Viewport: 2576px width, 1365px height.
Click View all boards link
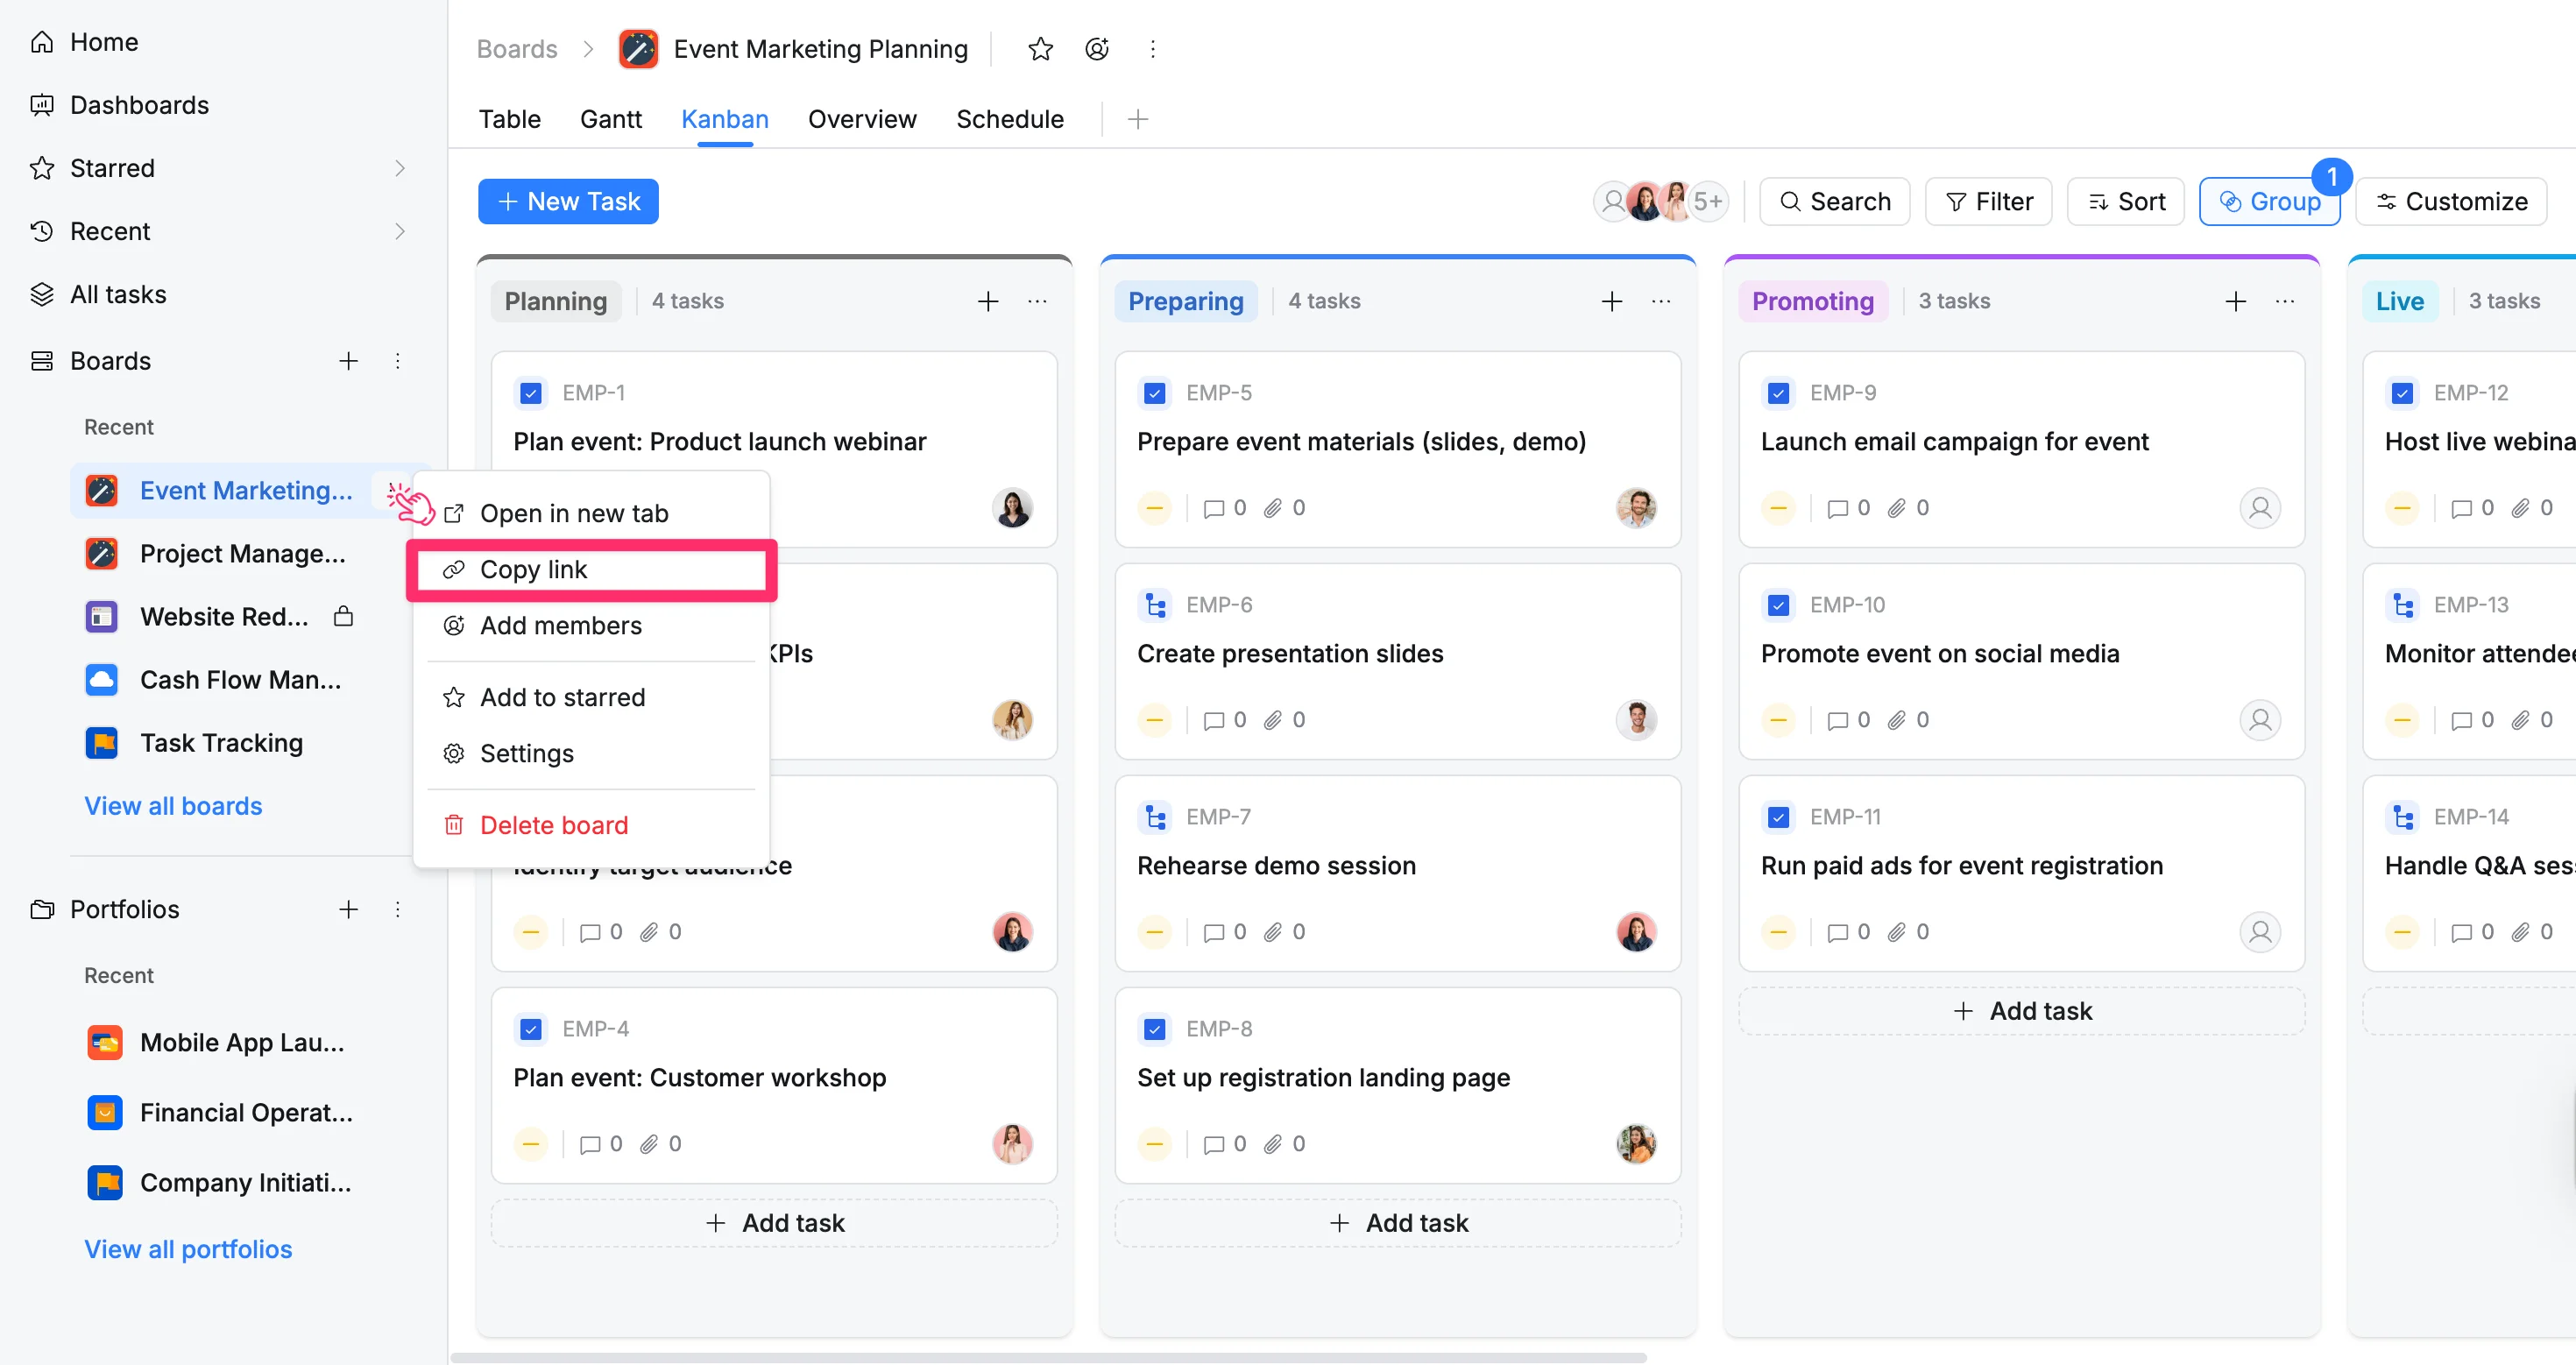click(x=173, y=806)
